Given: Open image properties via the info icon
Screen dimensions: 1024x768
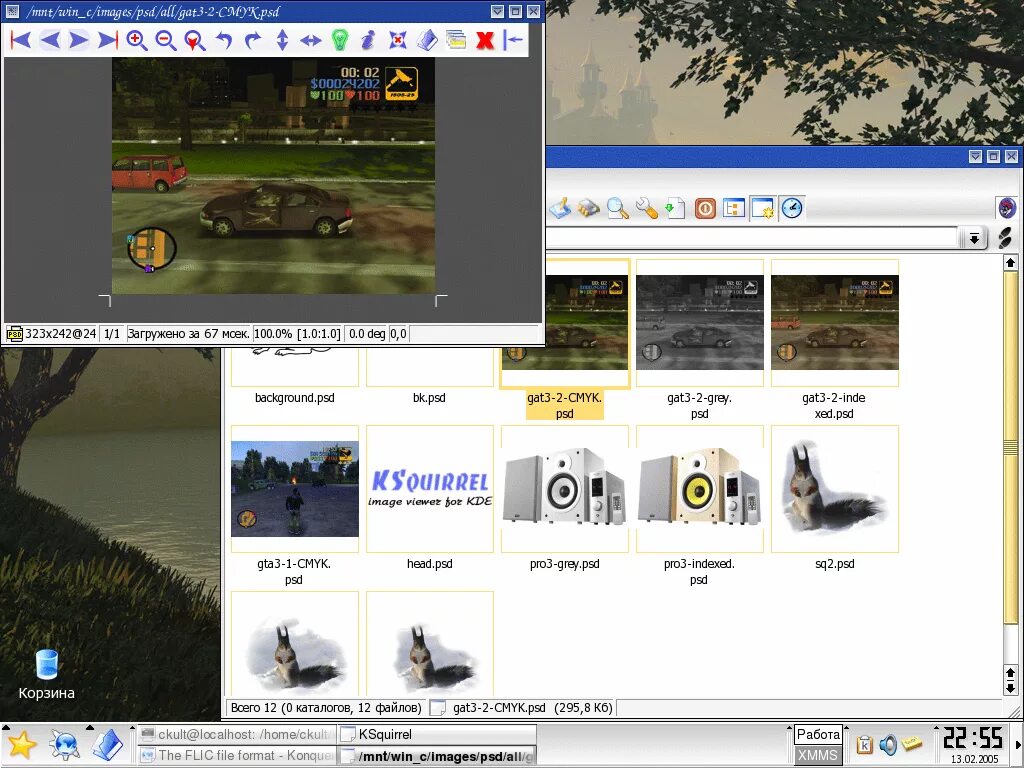Looking at the screenshot, I should pyautogui.click(x=369, y=40).
